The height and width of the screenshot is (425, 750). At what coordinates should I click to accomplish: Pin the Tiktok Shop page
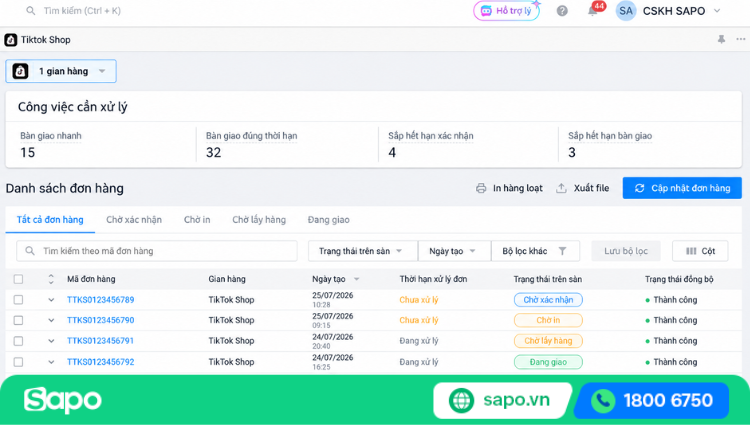click(721, 40)
